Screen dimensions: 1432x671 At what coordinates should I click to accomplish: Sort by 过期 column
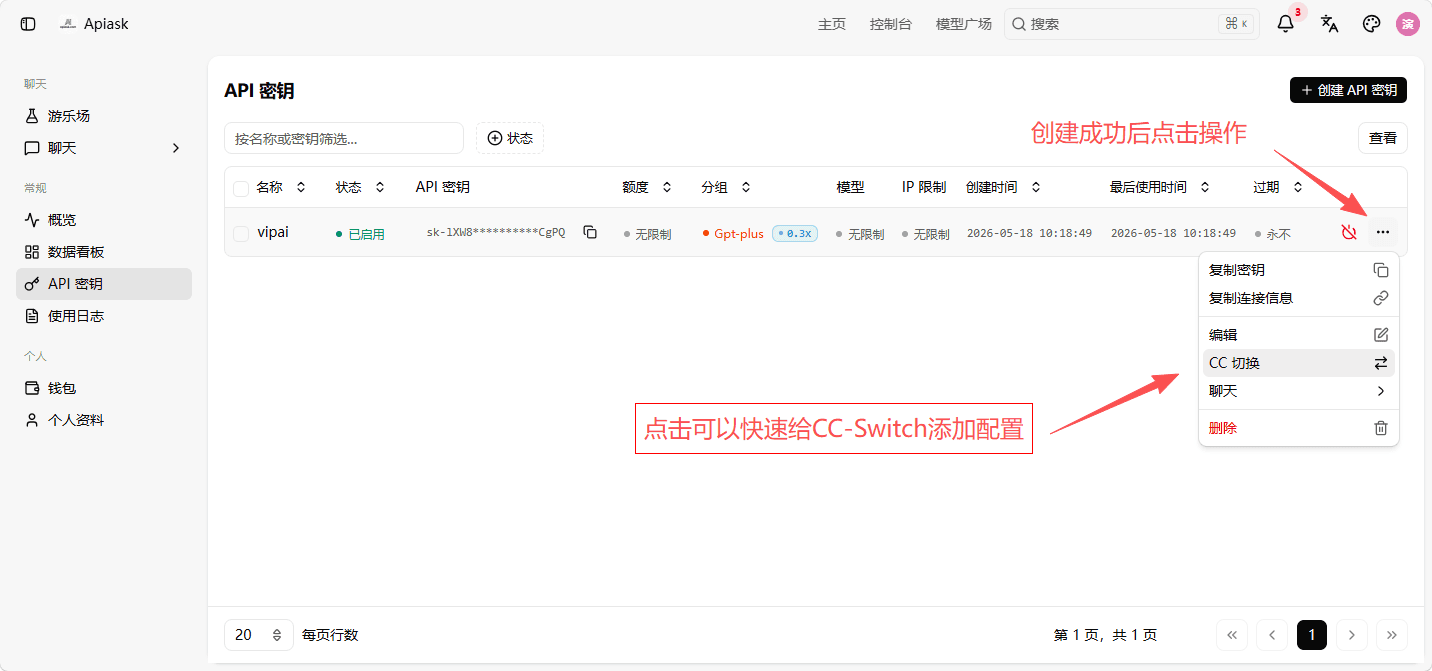coord(1278,187)
